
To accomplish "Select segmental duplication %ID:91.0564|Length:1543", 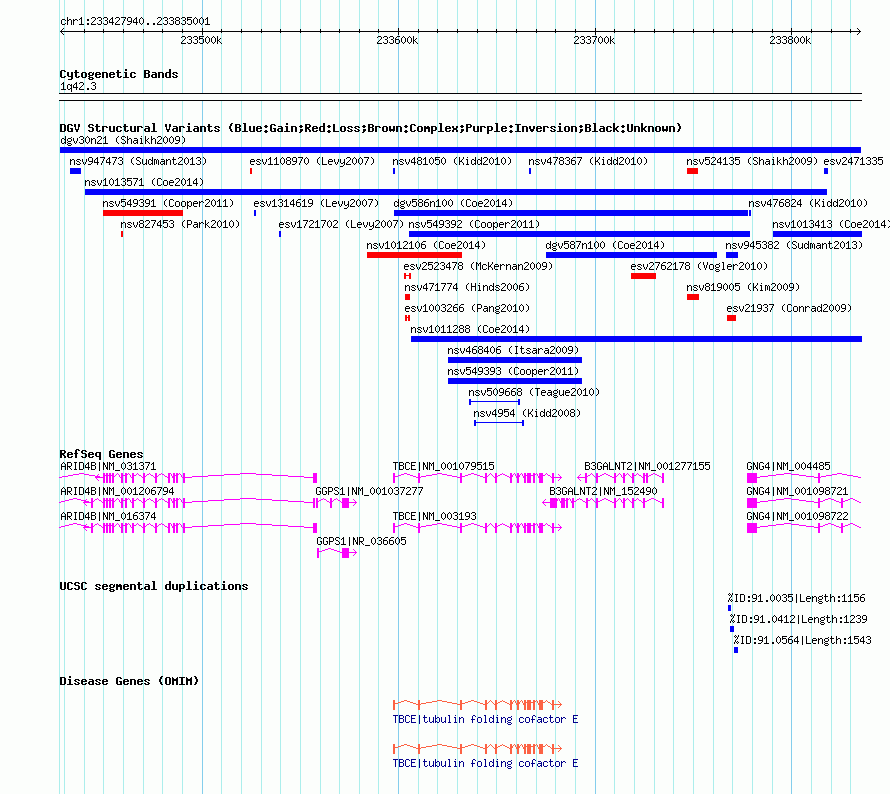I will tap(803, 640).
